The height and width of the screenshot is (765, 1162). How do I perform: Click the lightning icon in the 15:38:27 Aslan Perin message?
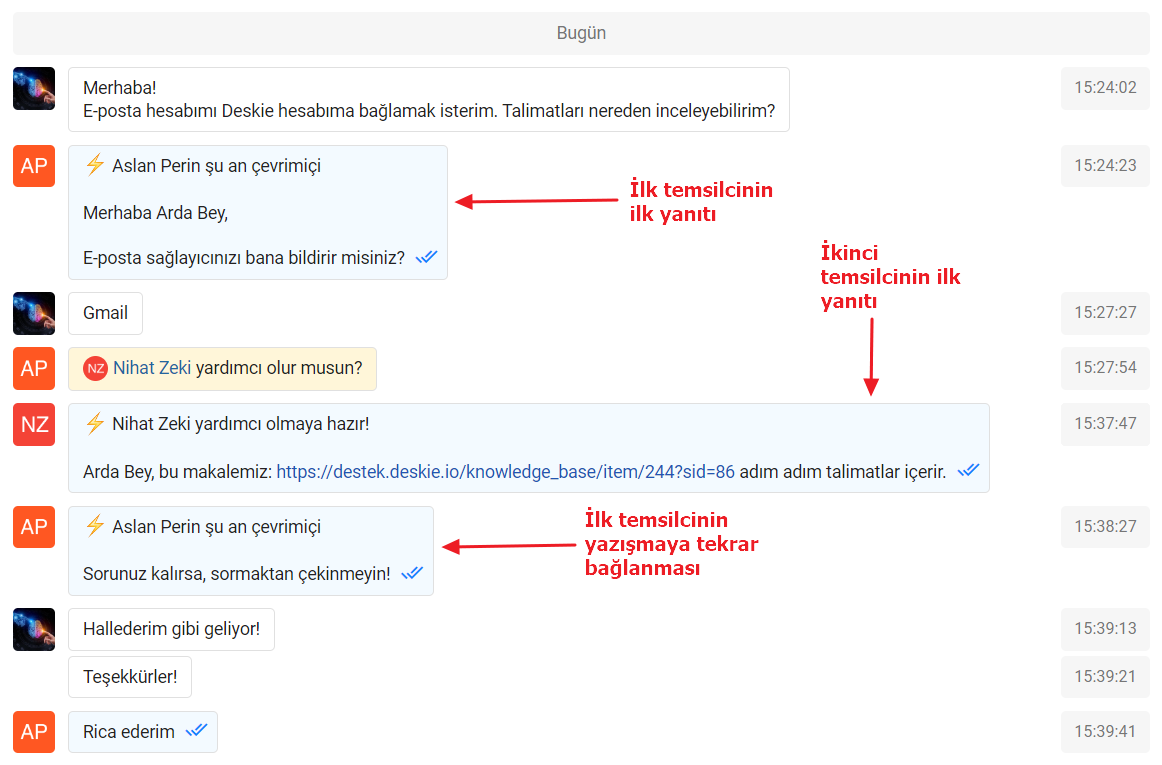pyautogui.click(x=94, y=526)
